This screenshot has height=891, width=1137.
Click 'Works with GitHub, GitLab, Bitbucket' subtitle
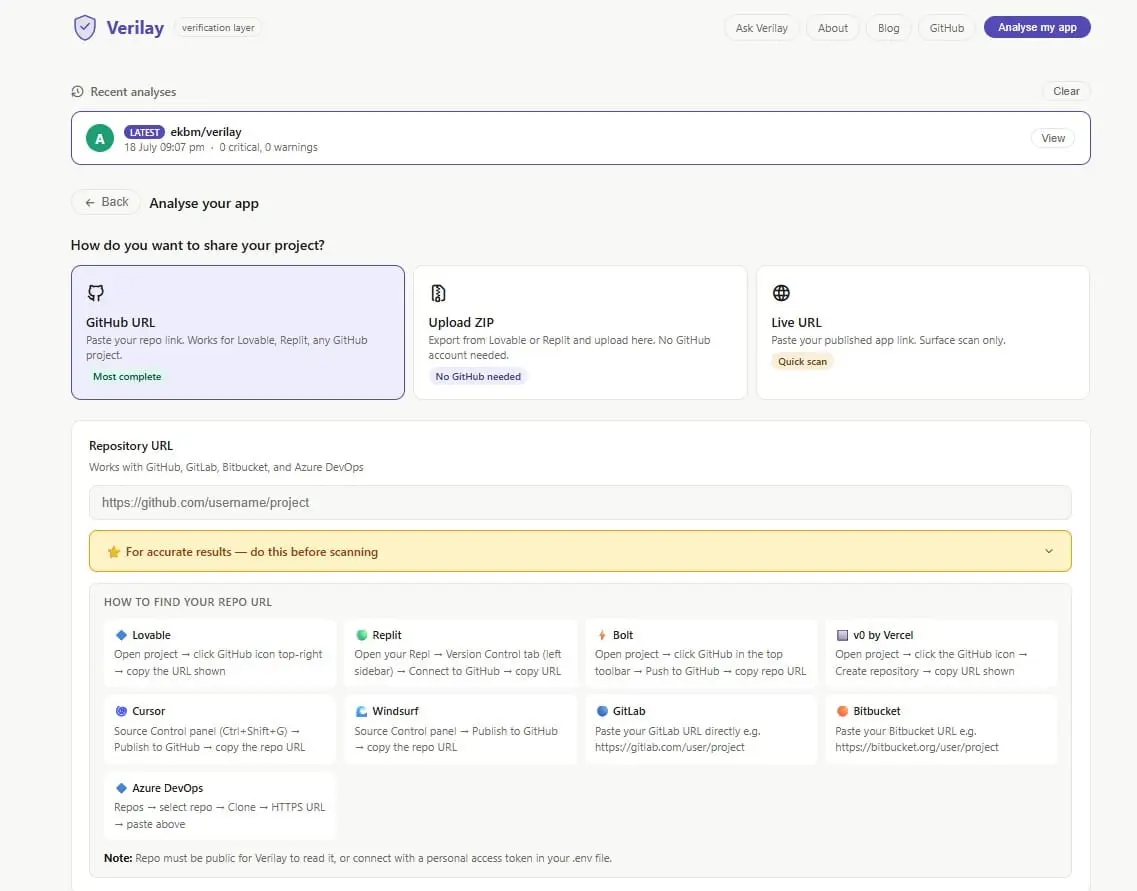(x=226, y=467)
